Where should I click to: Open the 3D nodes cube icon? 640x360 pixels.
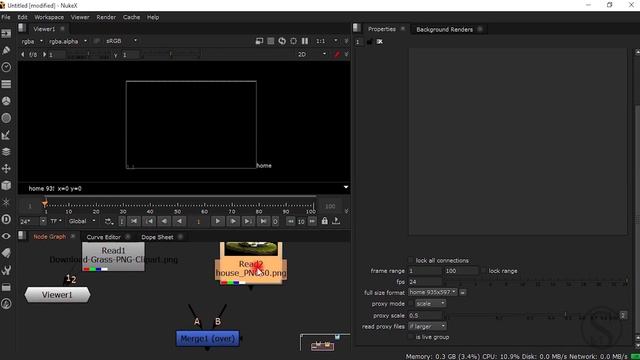coord(6,185)
